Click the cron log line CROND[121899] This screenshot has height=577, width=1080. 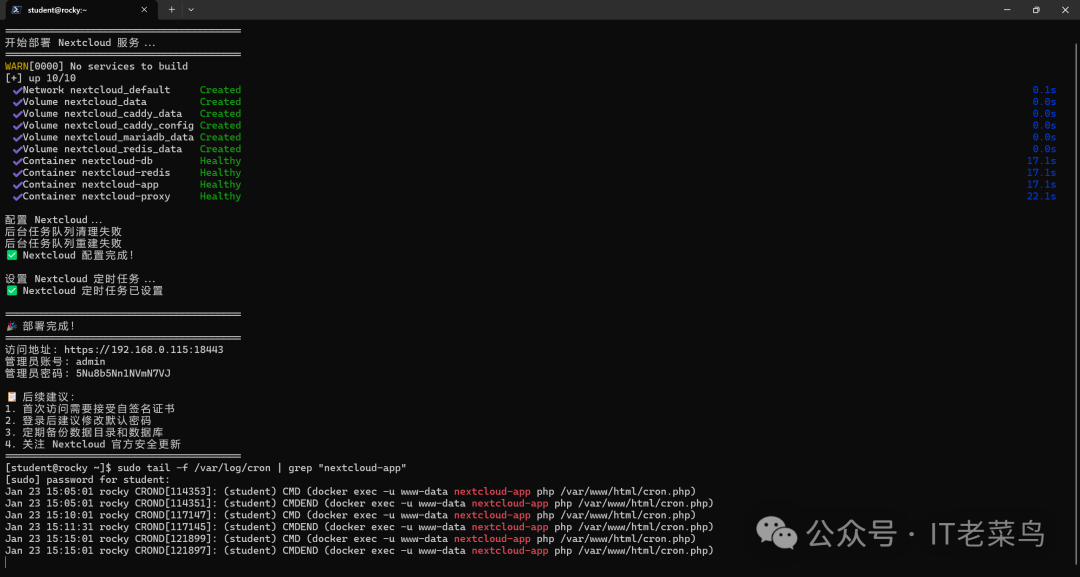351,538
